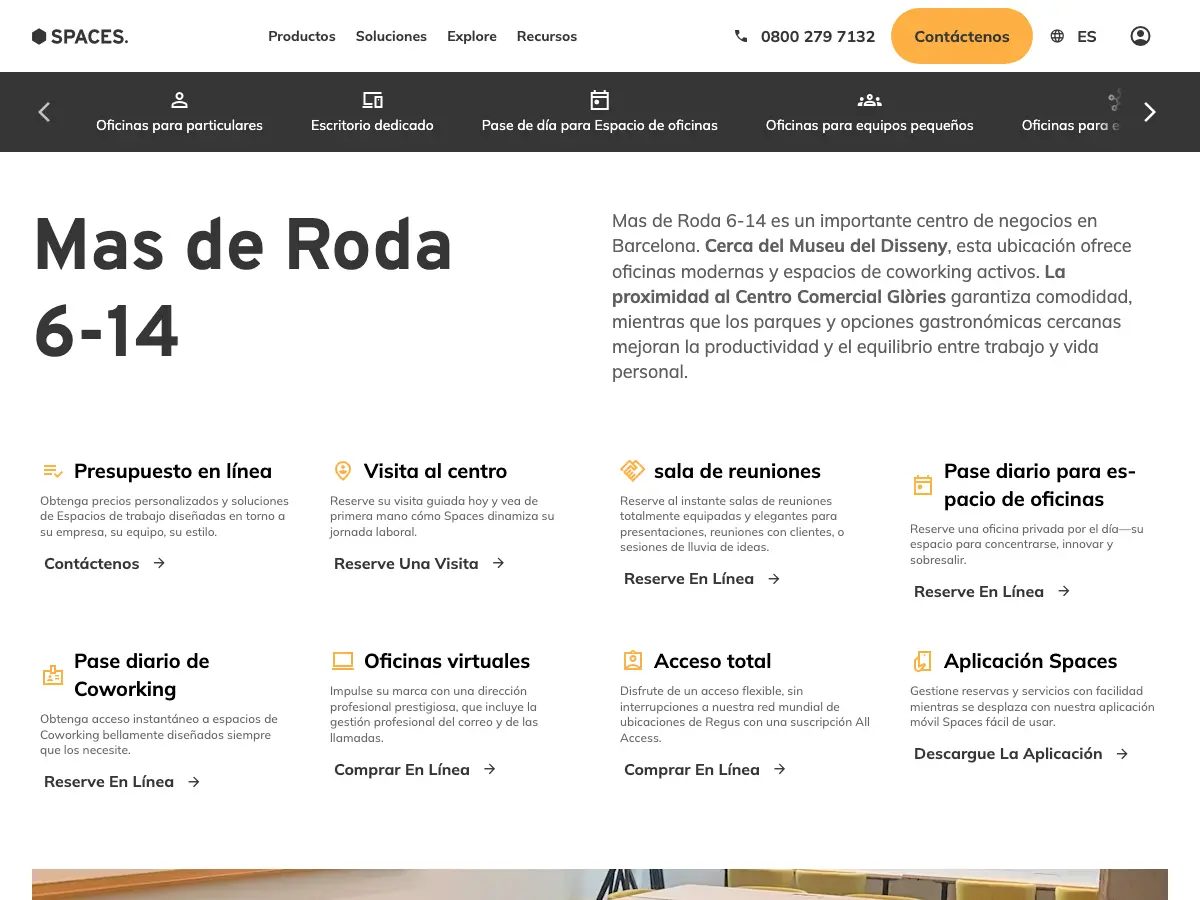The height and width of the screenshot is (900, 1200).
Task: Click arrow next to Contáctenos link
Action: click(159, 563)
